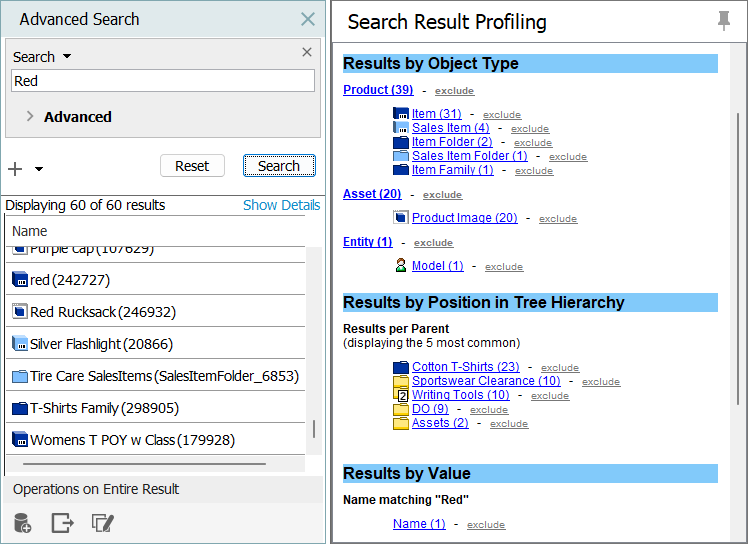Image resolution: width=748 pixels, height=544 pixels.
Task: Click the Red Rucksack product image icon
Action: [19, 312]
